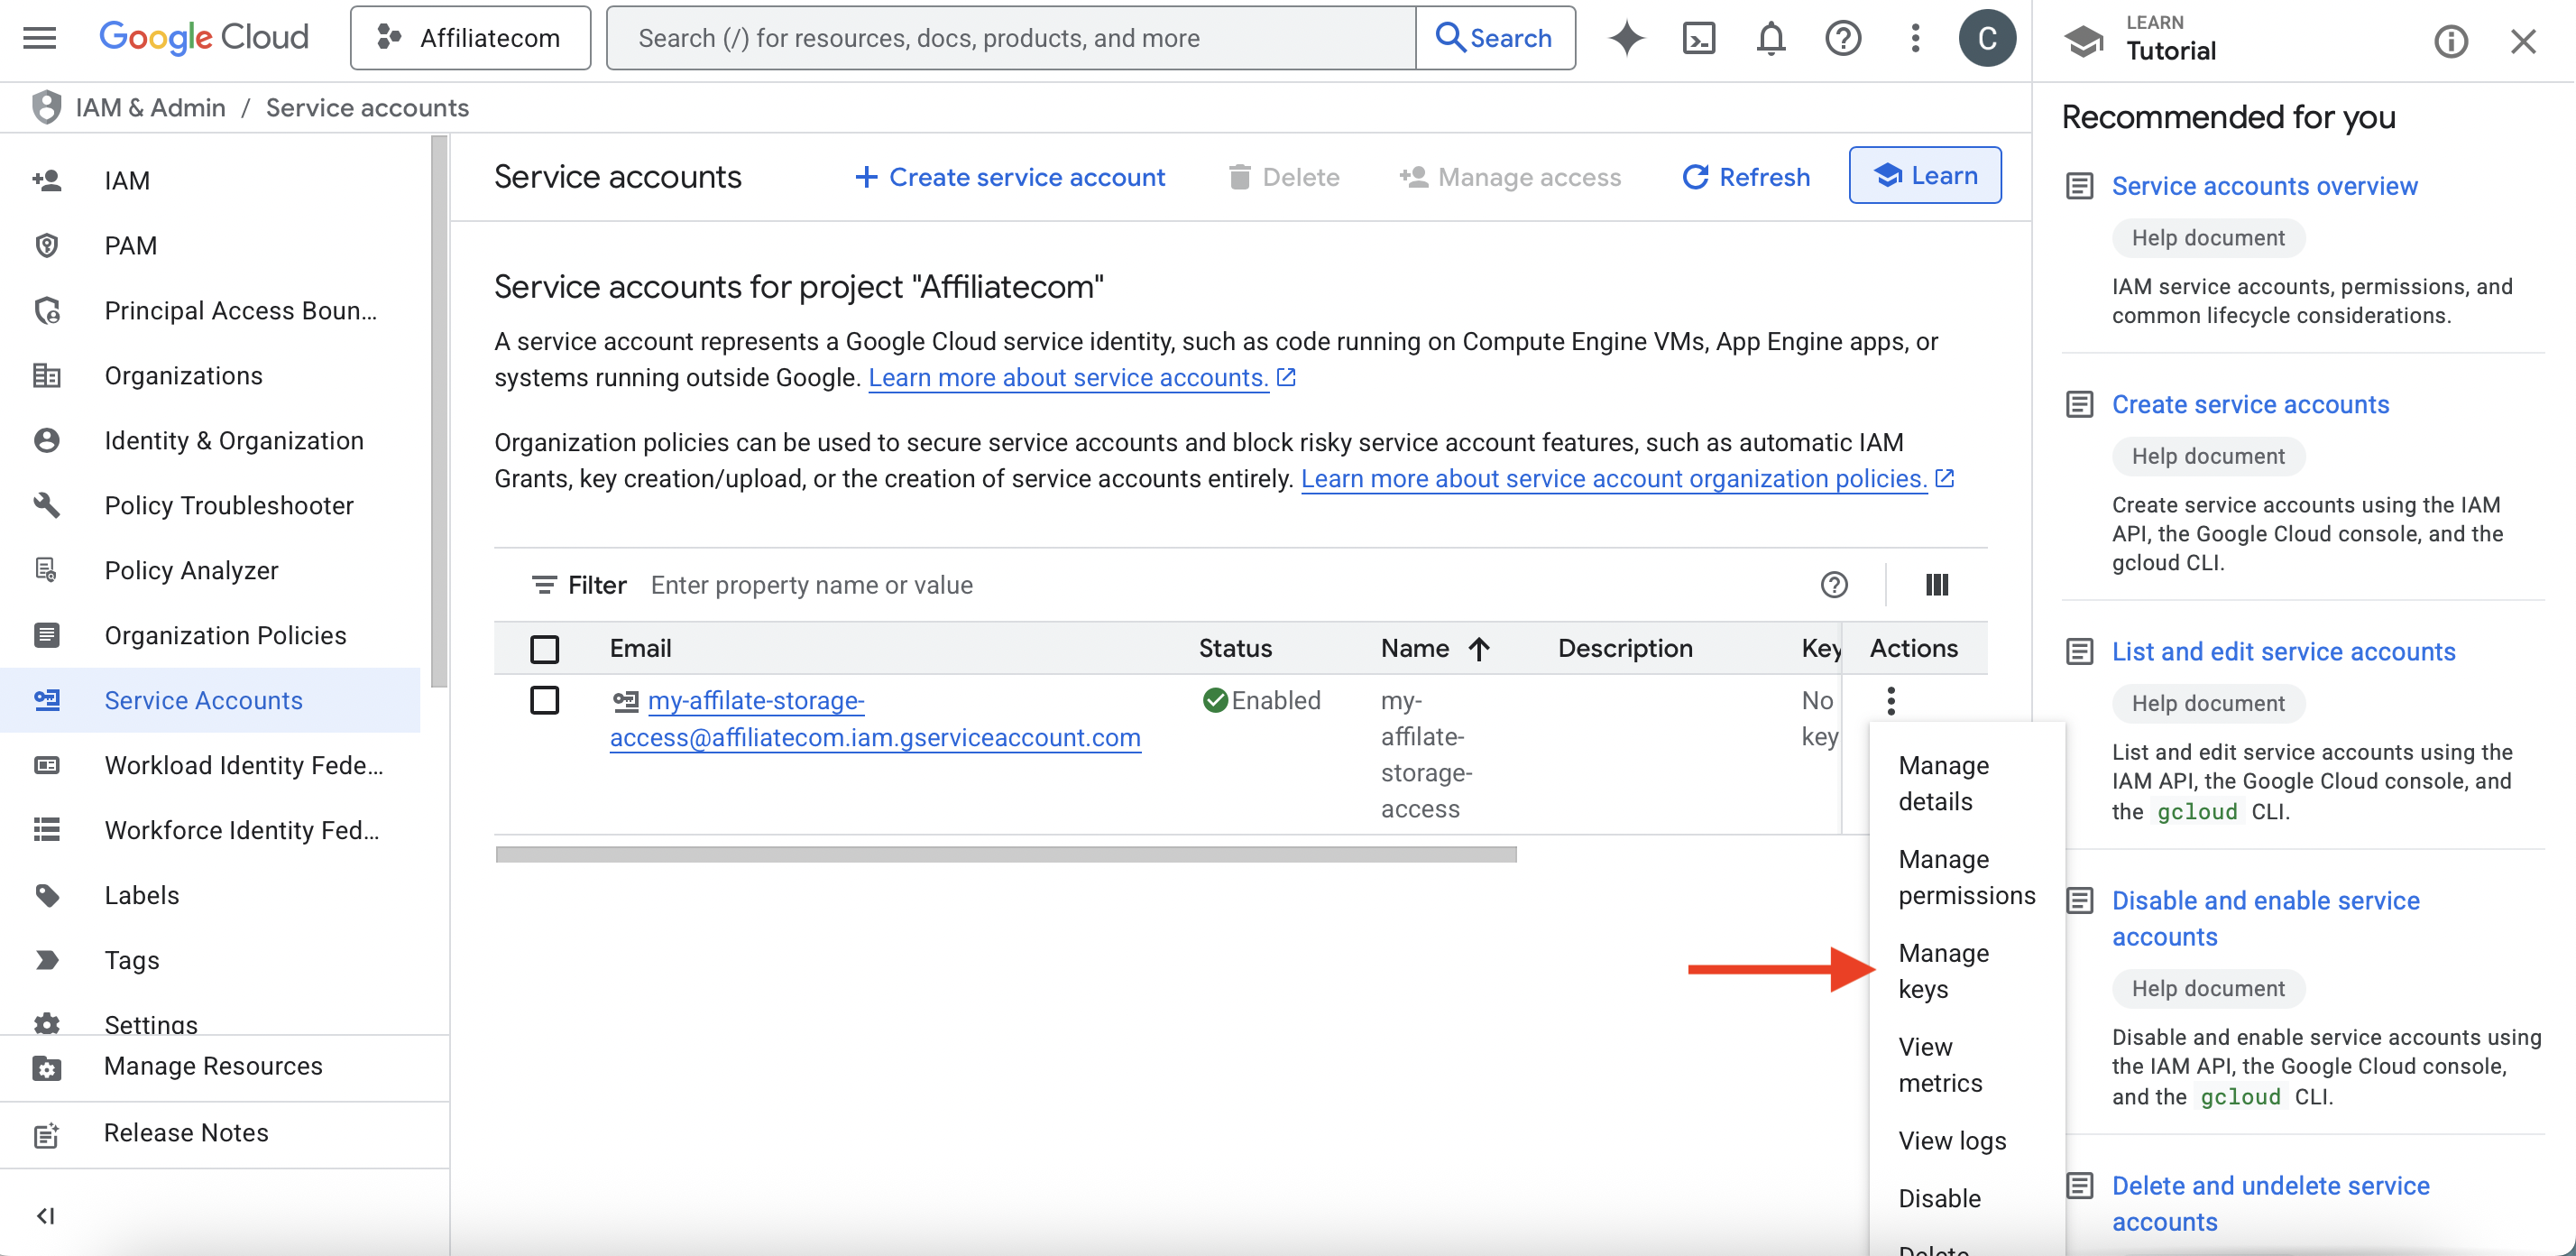Open Disable and enable service accounts

click(x=2265, y=918)
